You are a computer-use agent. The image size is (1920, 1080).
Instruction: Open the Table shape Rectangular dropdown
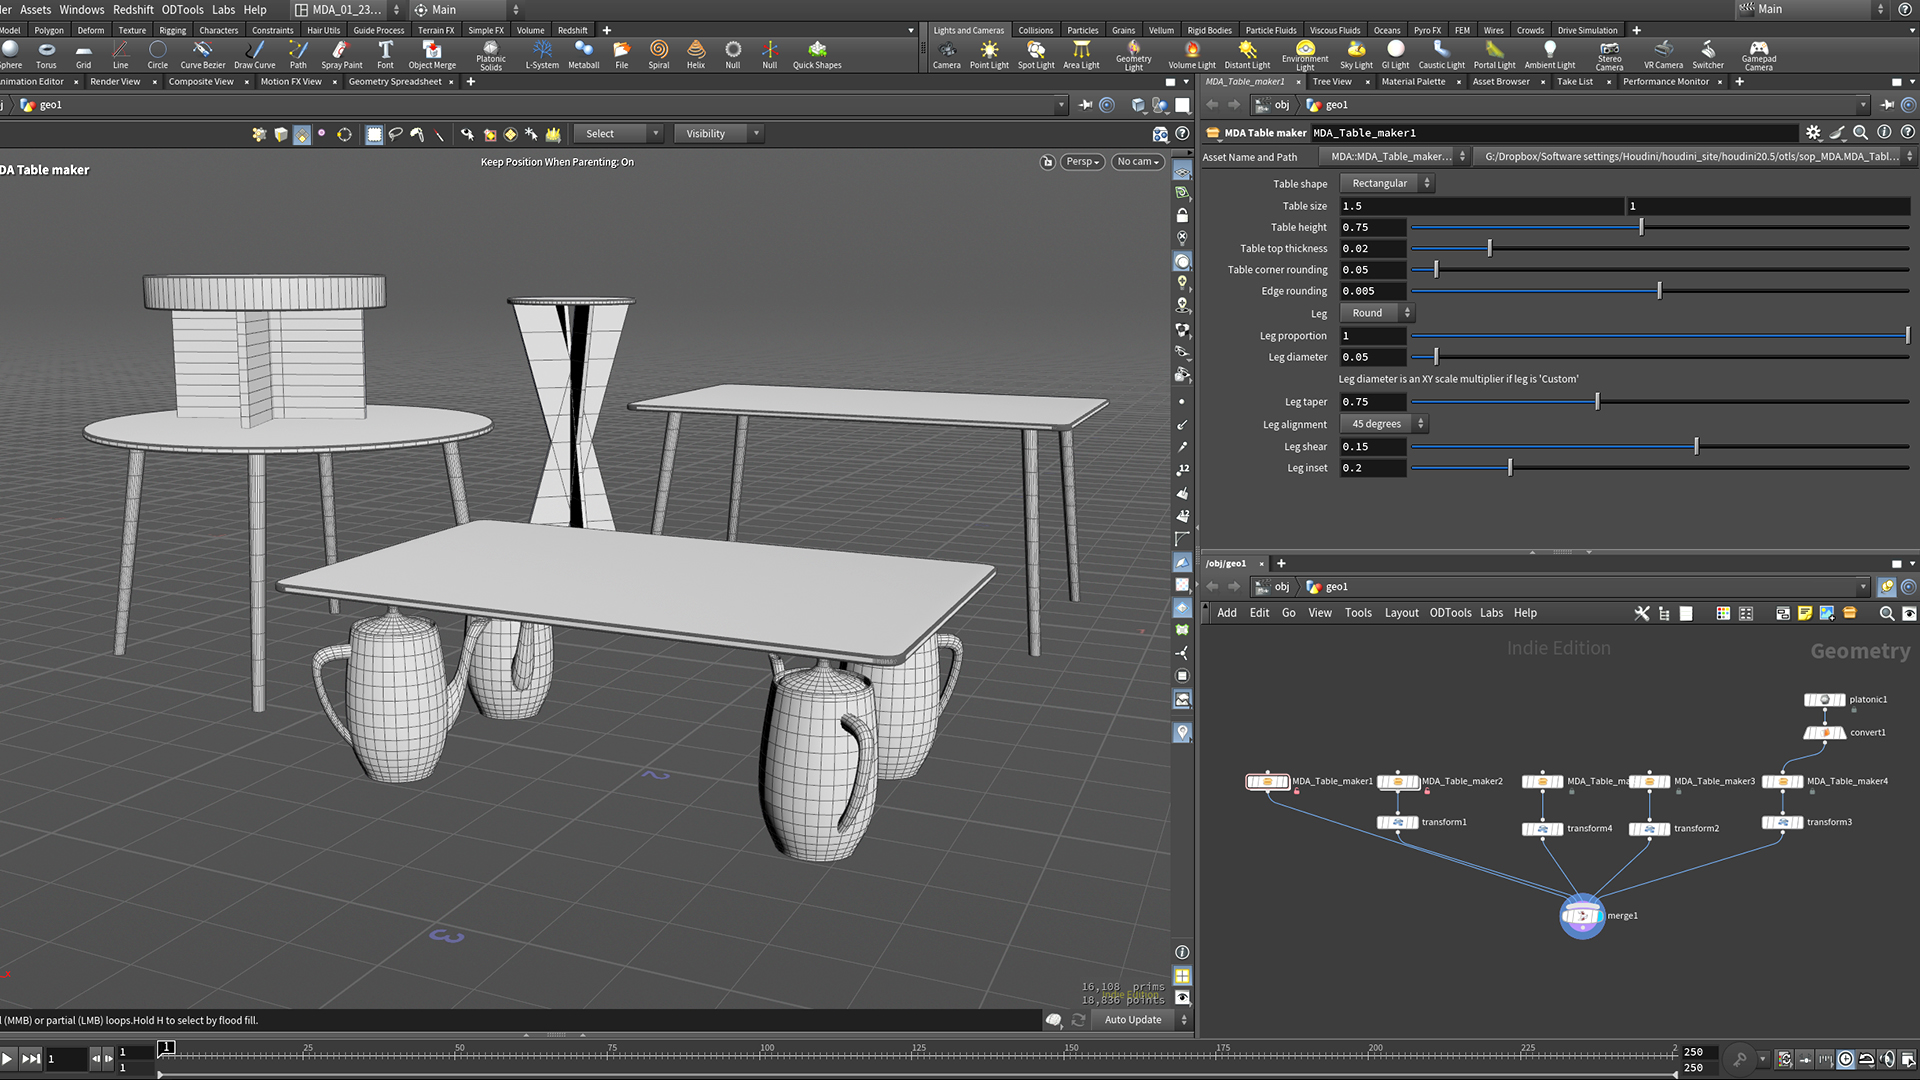point(1386,183)
